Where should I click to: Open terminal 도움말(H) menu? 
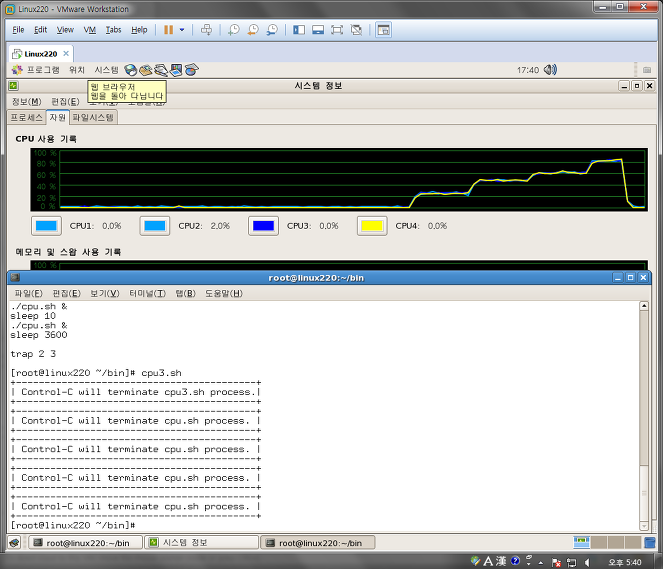pos(224,293)
